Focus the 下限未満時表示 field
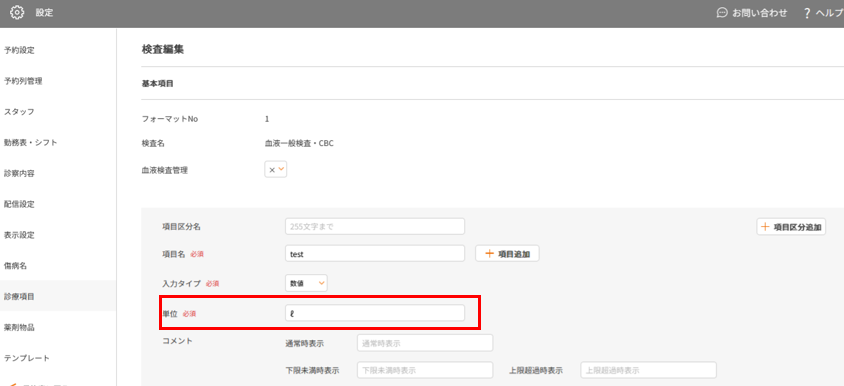Viewport: 844px width, 386px height. 425,370
